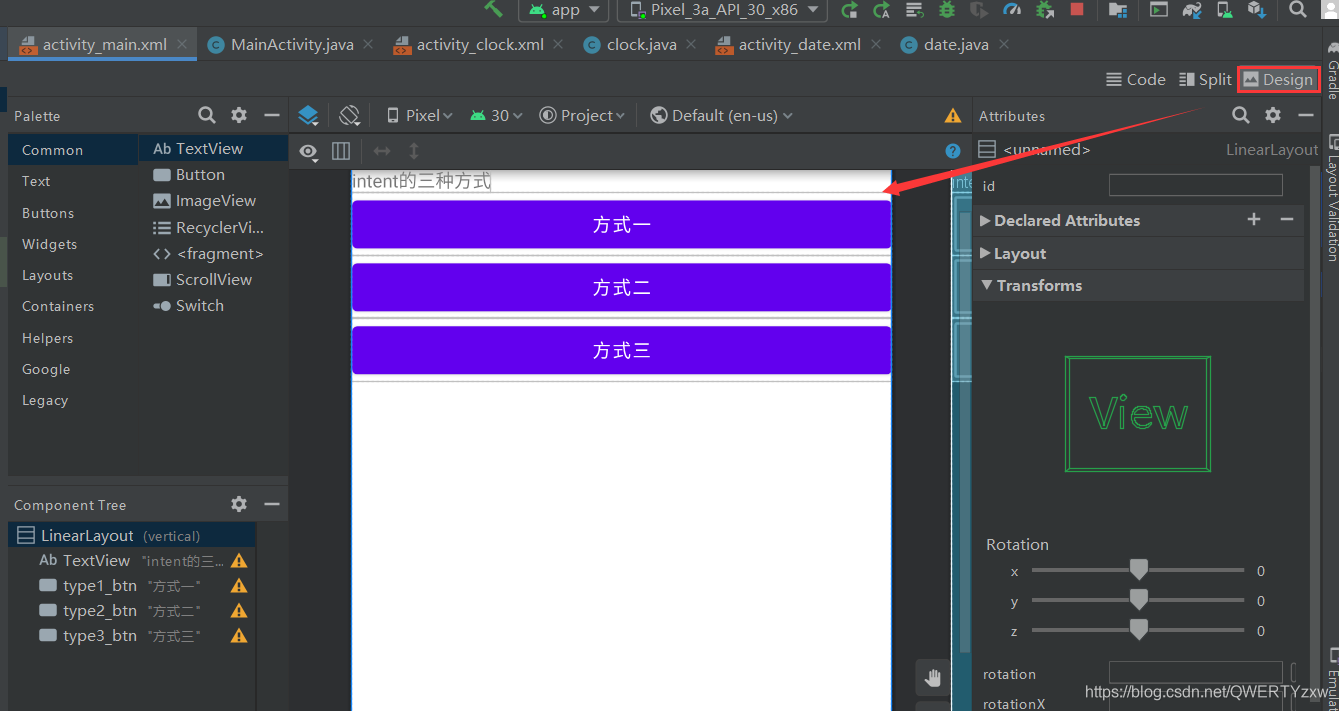Open the API version 30 dropdown
The width and height of the screenshot is (1339, 711).
click(496, 116)
